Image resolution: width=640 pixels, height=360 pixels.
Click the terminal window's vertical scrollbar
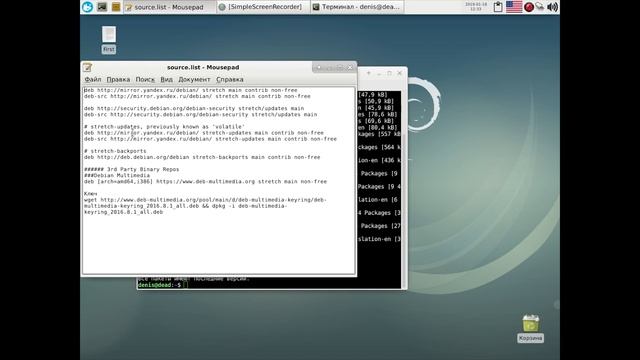tap(404, 189)
